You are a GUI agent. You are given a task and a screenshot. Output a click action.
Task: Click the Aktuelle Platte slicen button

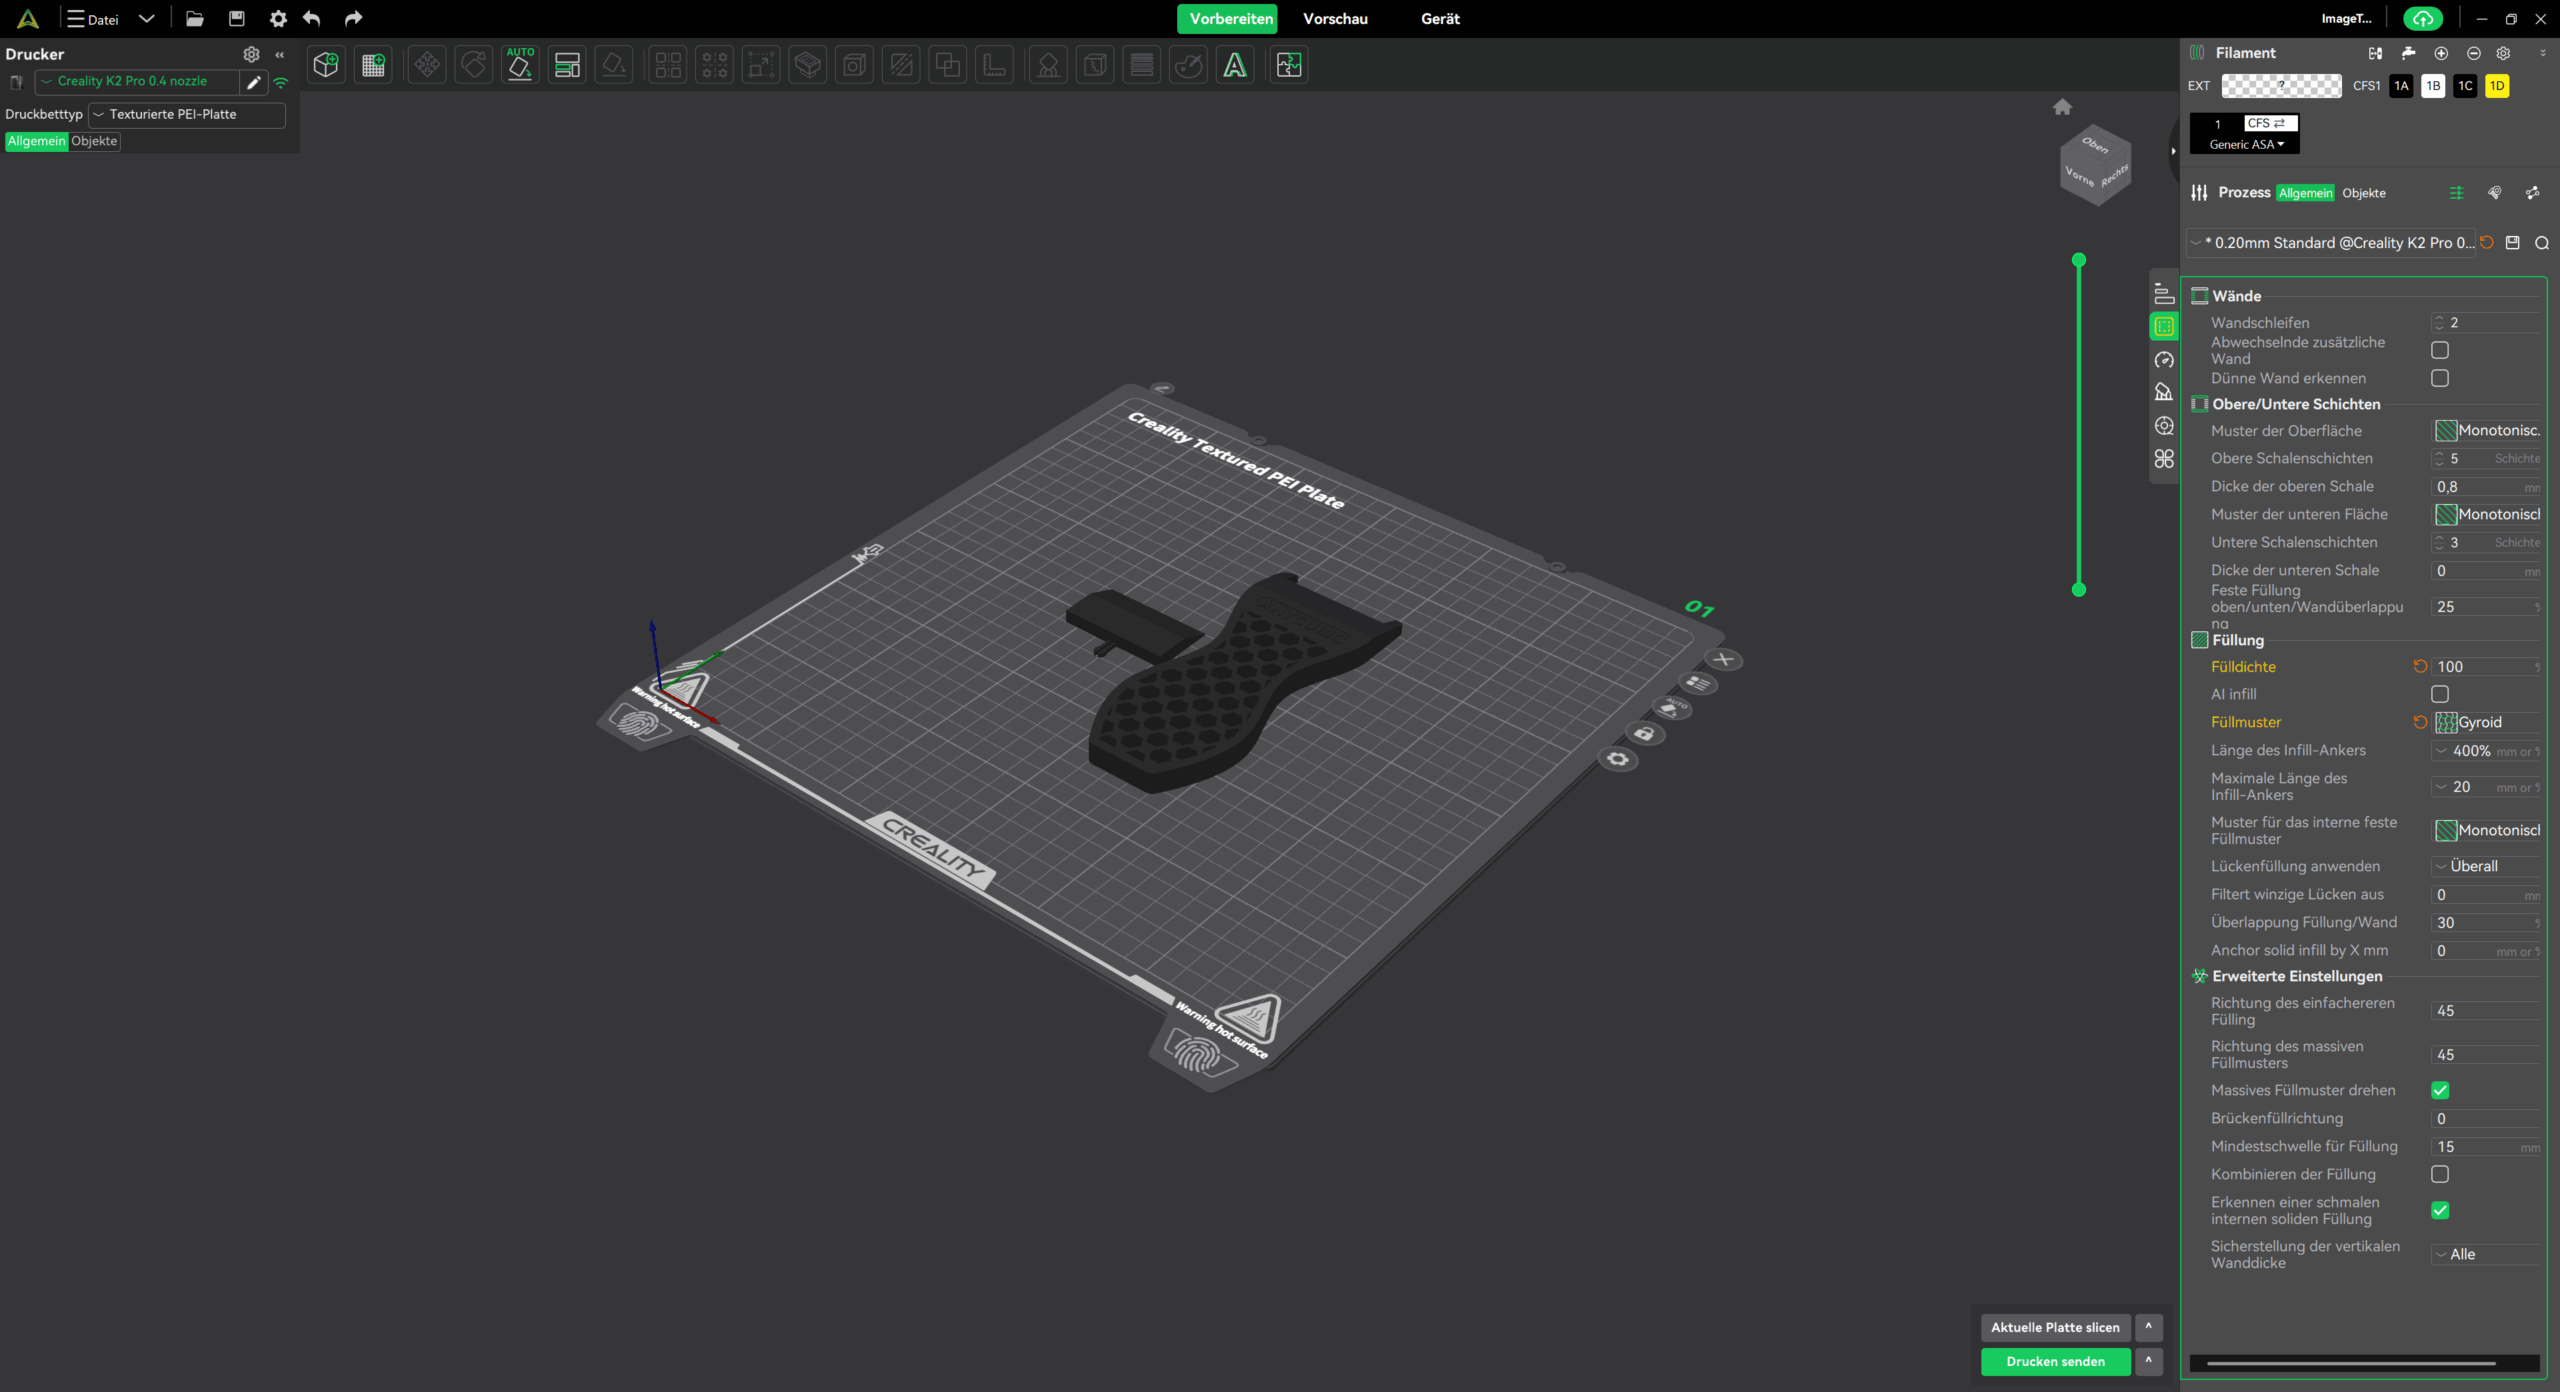(x=2055, y=1328)
